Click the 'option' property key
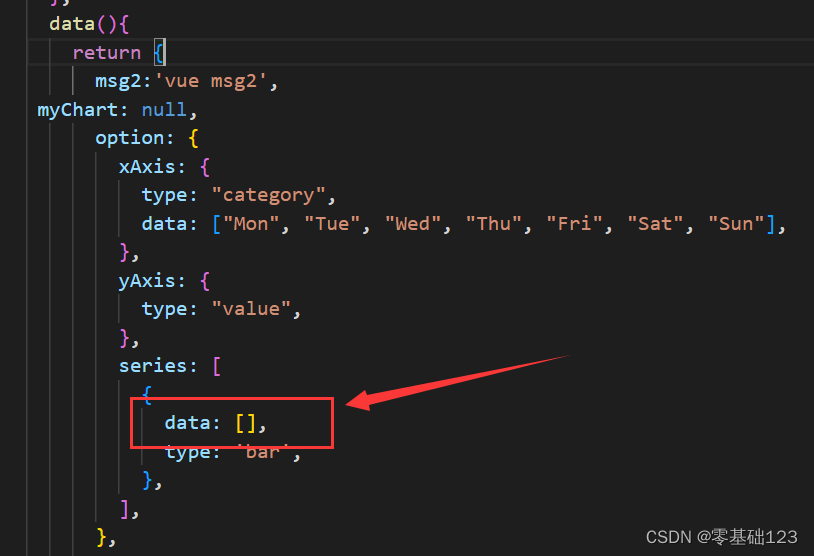 129,138
